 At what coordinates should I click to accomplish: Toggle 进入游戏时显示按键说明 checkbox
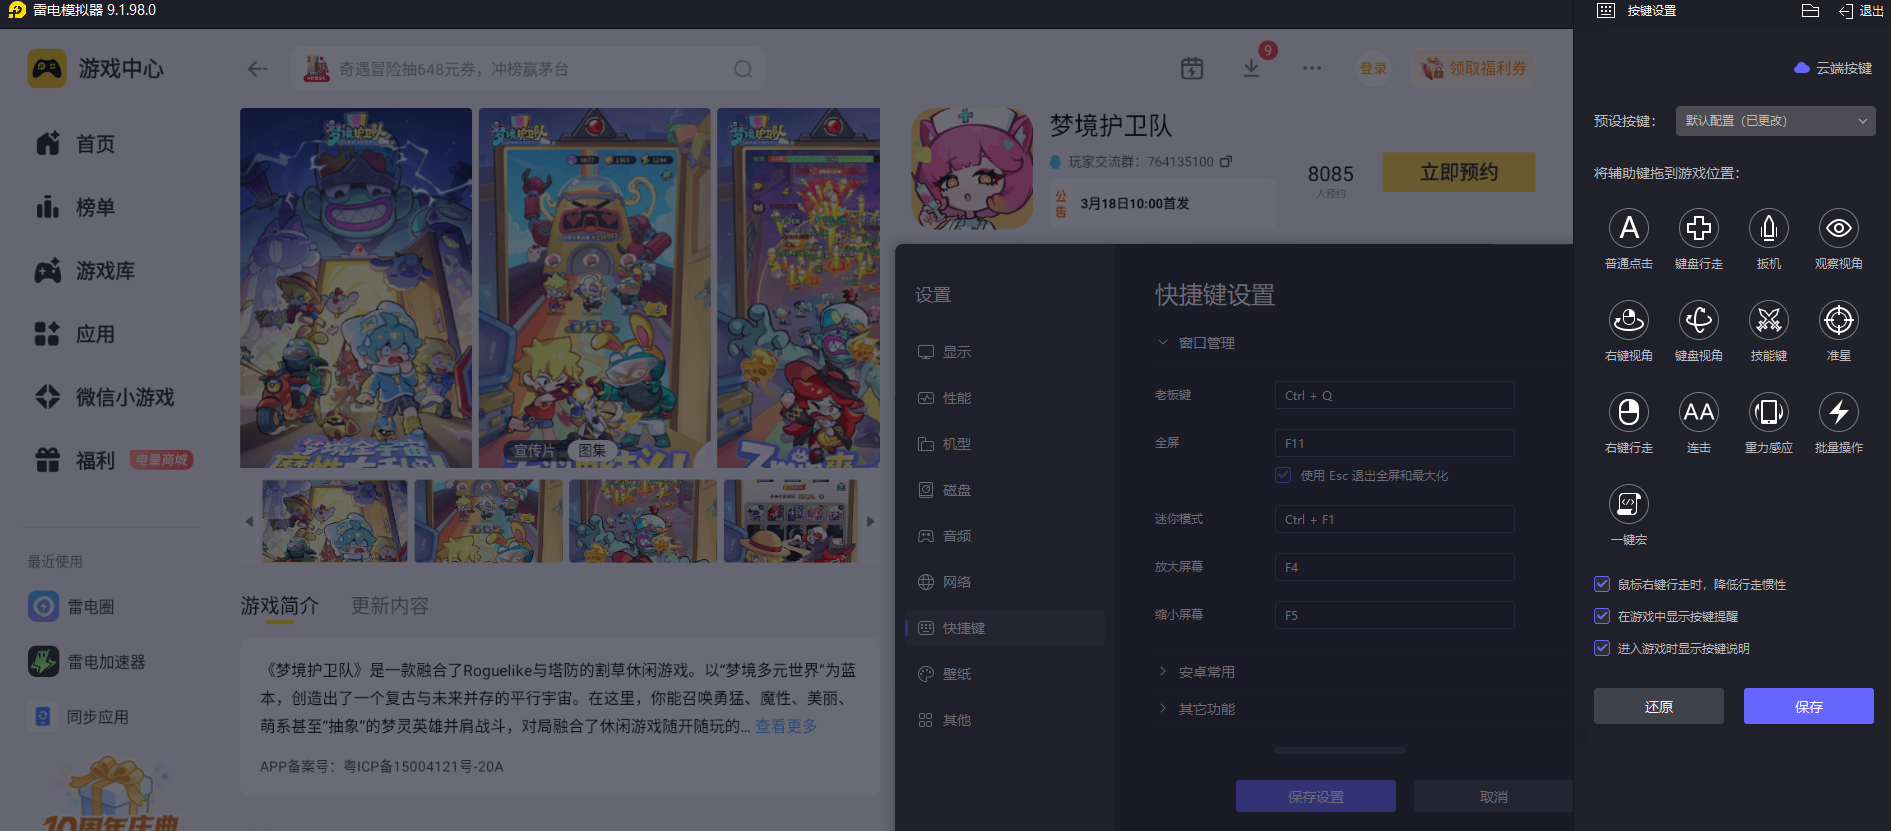click(1602, 648)
